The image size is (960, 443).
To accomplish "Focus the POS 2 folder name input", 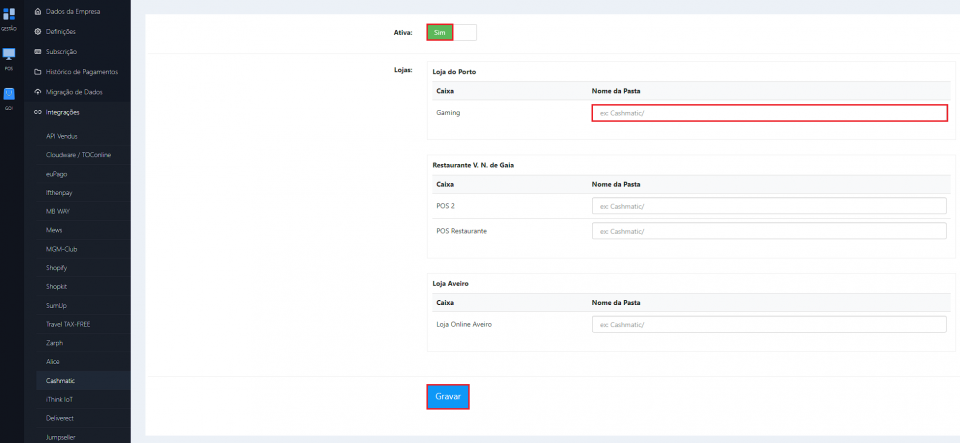I will click(768, 206).
